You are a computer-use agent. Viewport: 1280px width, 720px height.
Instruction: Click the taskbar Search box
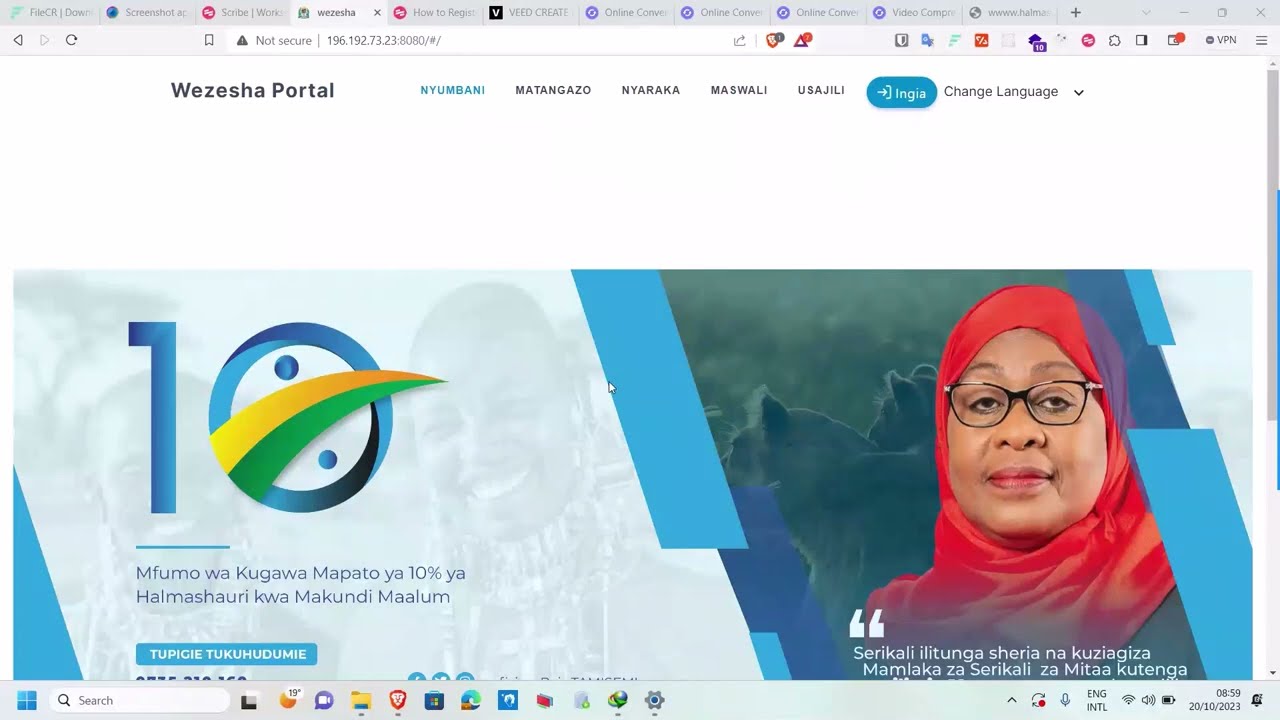[140, 700]
